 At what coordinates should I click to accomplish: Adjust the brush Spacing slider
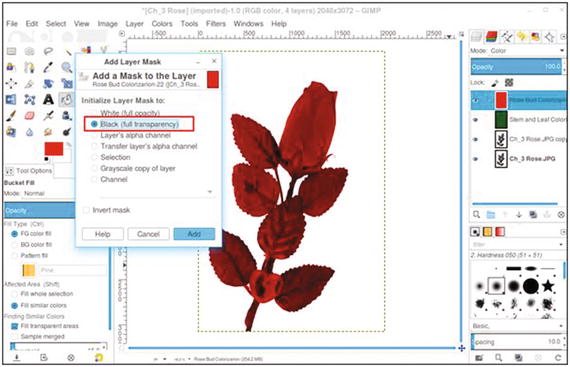tap(517, 342)
